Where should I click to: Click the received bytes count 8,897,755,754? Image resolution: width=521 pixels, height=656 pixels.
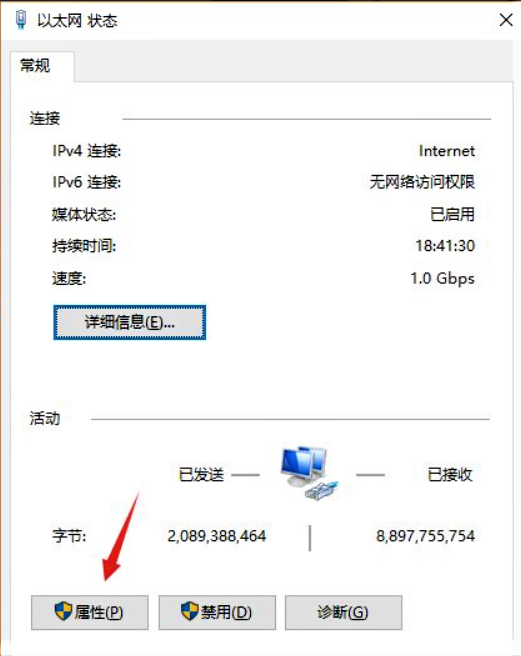pos(425,536)
